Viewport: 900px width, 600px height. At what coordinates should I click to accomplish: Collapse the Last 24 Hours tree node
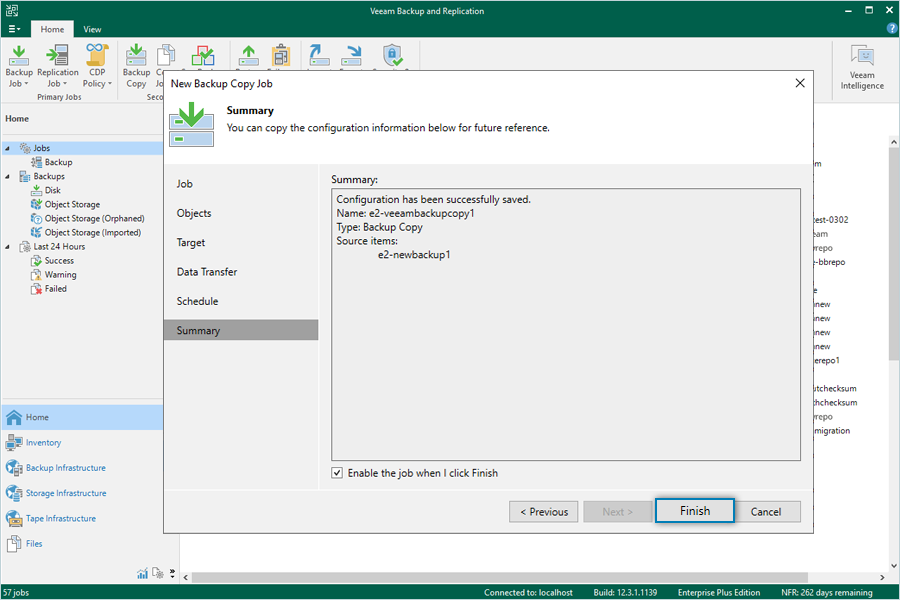click(x=7, y=247)
